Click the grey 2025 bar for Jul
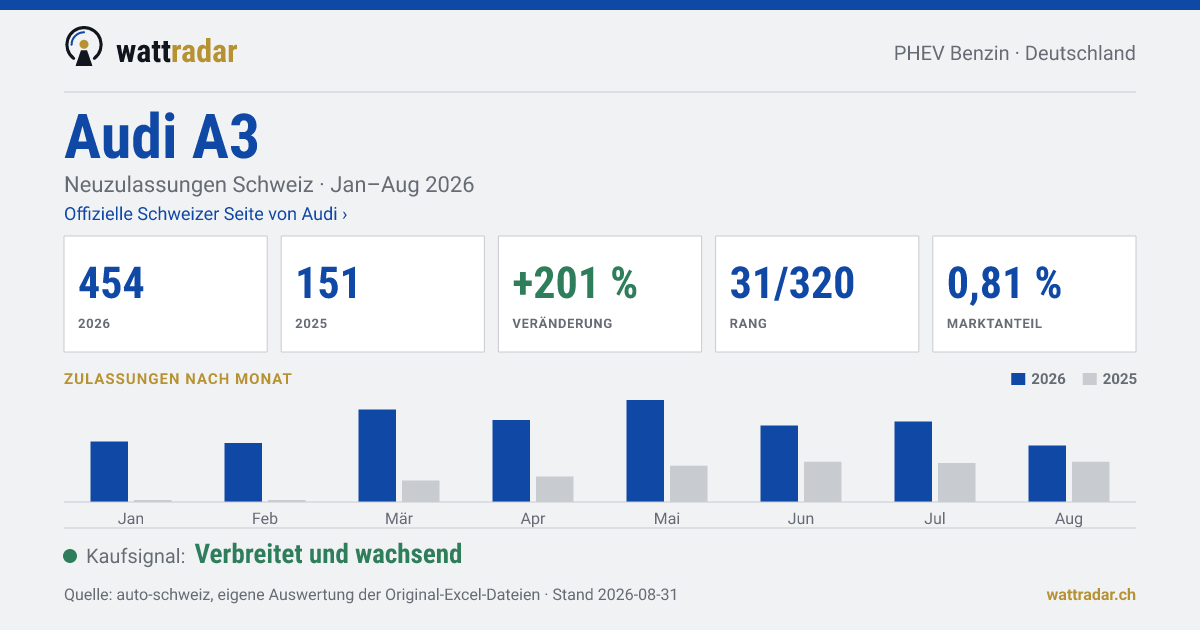This screenshot has height=630, width=1200. coord(957,483)
